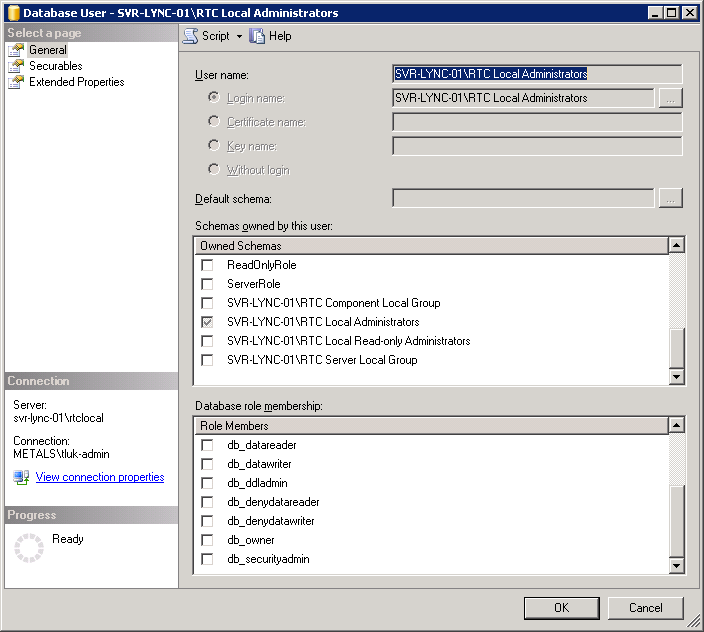Click the Ready progress spinner
The image size is (704, 632).
coord(29,548)
